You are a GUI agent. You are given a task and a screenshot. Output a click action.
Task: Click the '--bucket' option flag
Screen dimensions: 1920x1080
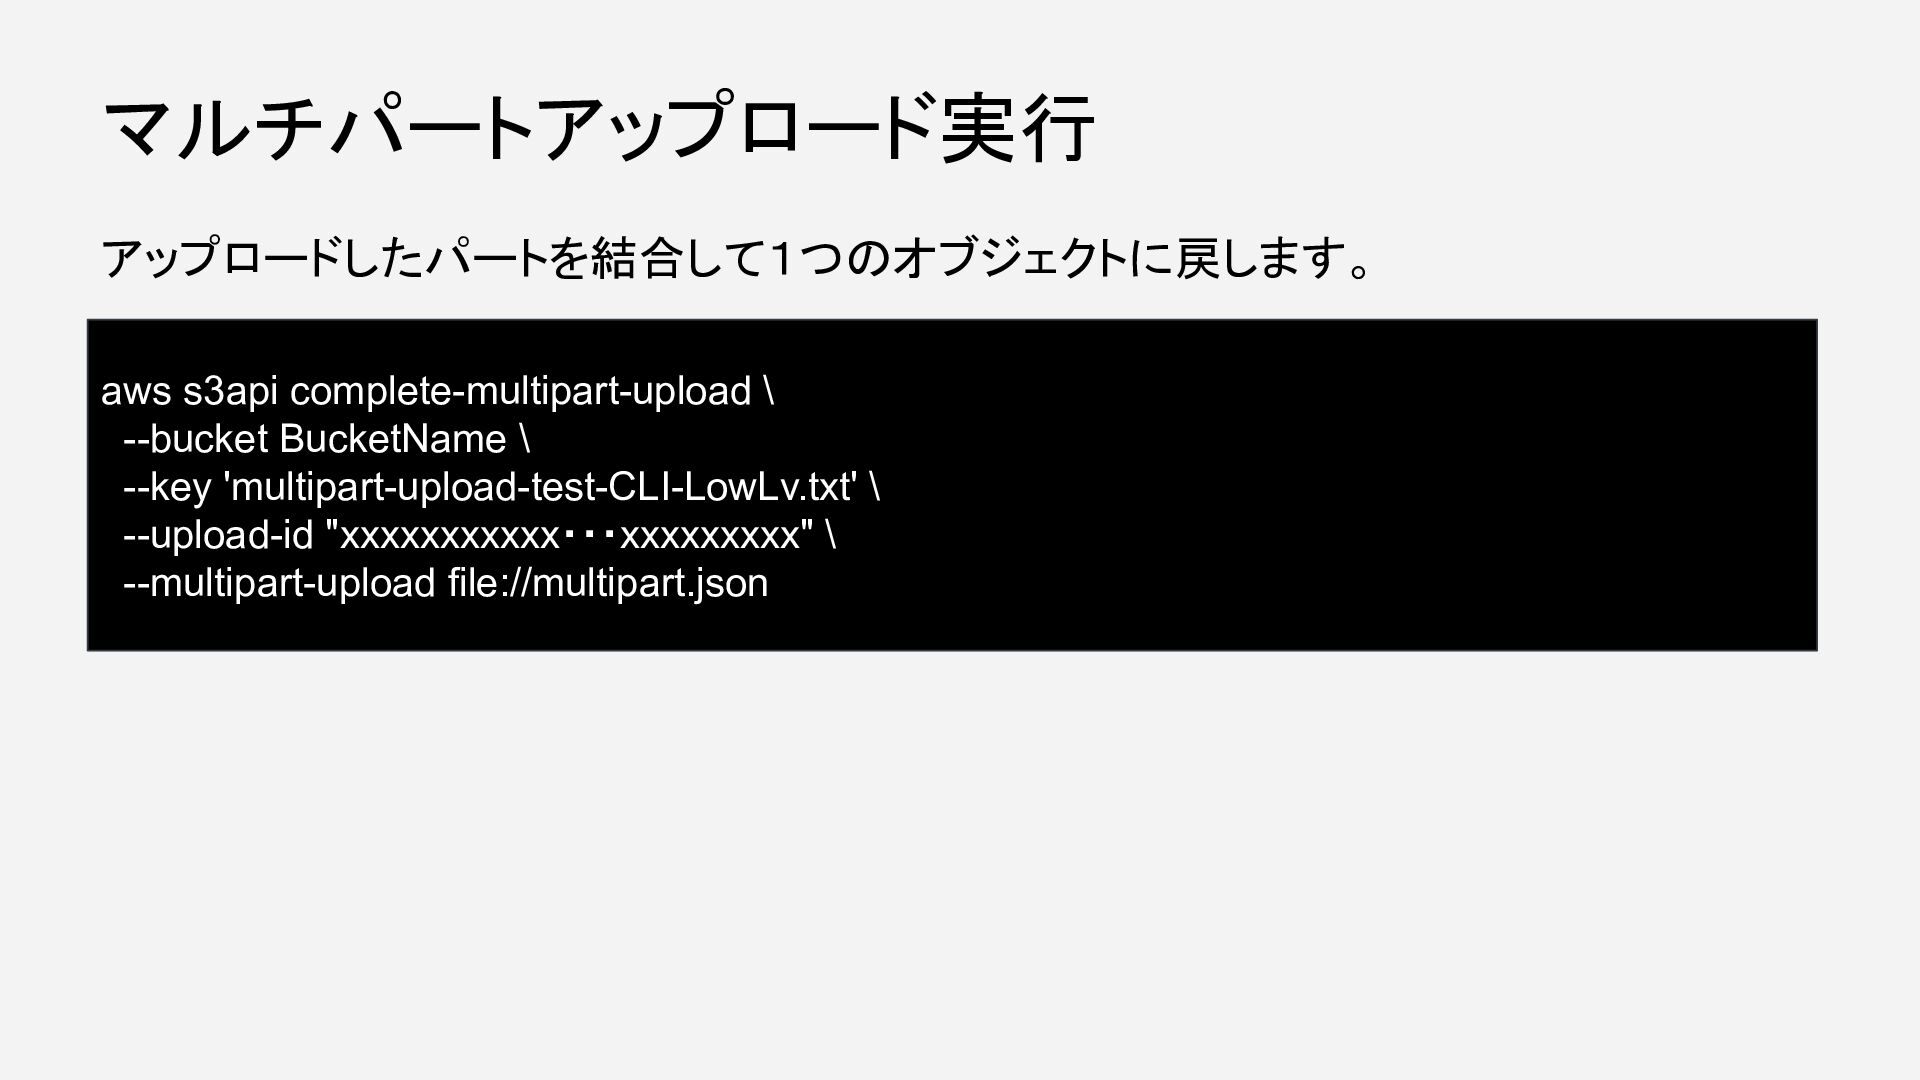195,439
